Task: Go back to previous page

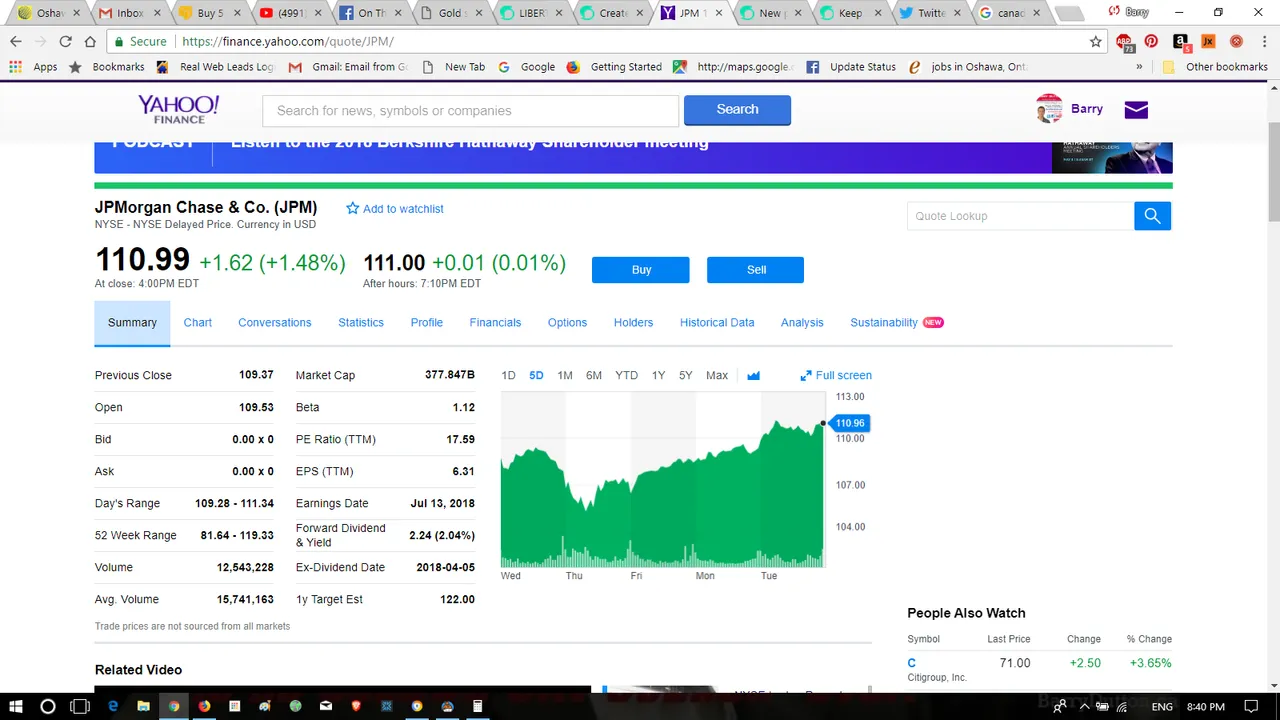Action: pos(16,42)
